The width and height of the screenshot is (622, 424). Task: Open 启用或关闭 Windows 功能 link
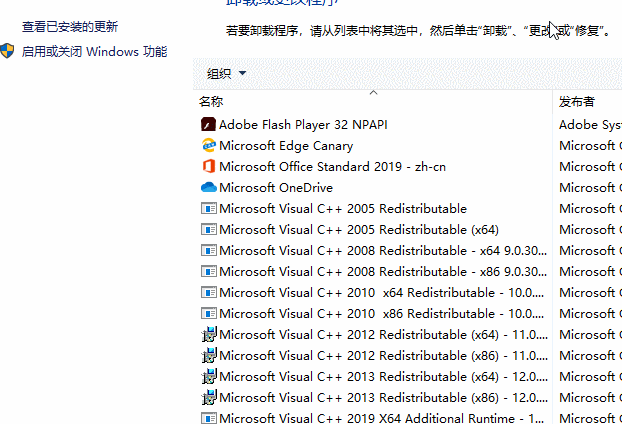[94, 52]
